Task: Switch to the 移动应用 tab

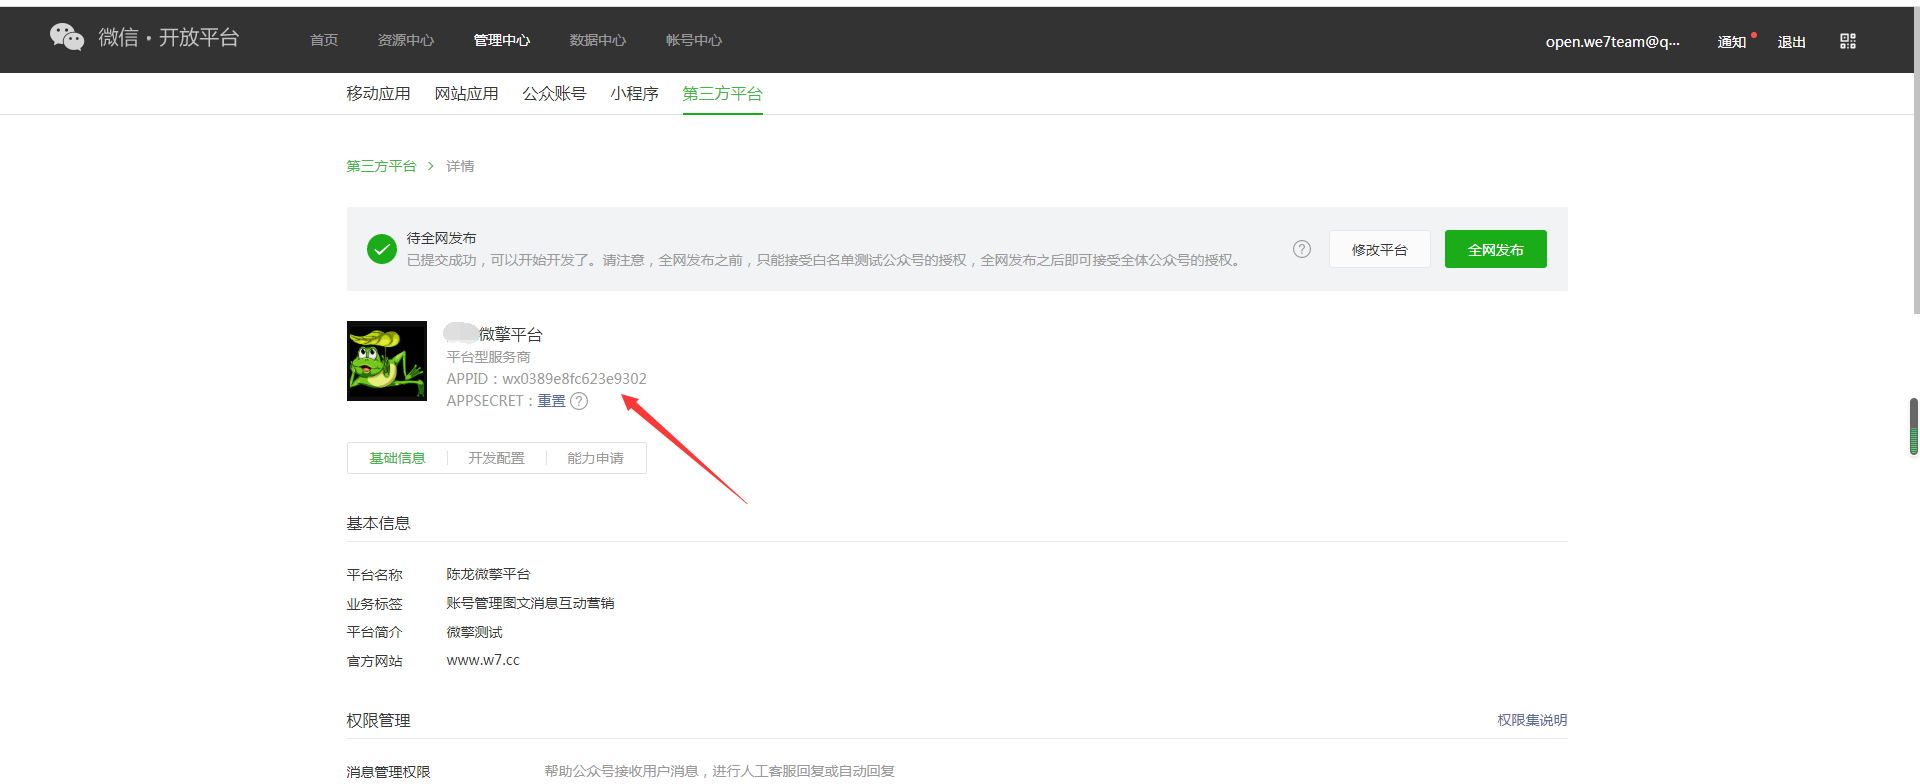Action: click(x=378, y=93)
